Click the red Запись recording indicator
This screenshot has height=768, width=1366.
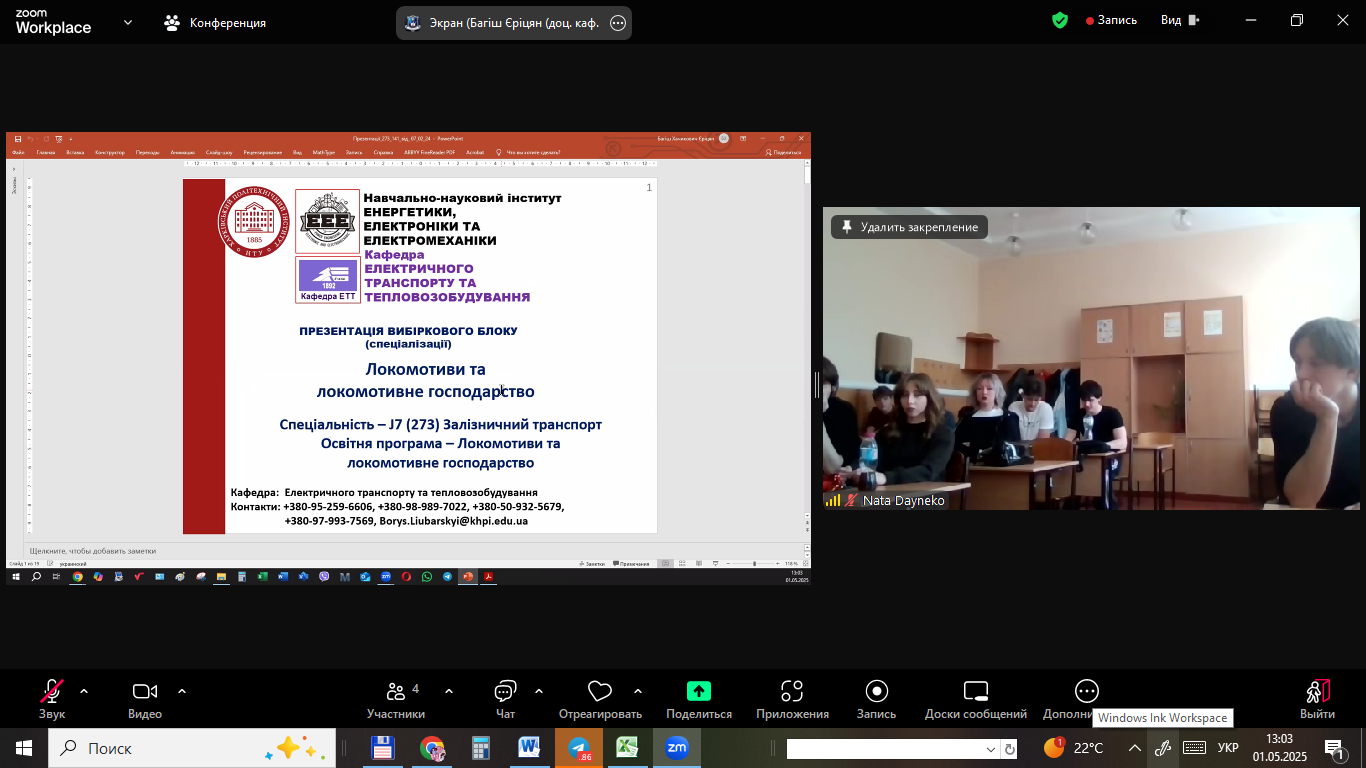click(1111, 20)
